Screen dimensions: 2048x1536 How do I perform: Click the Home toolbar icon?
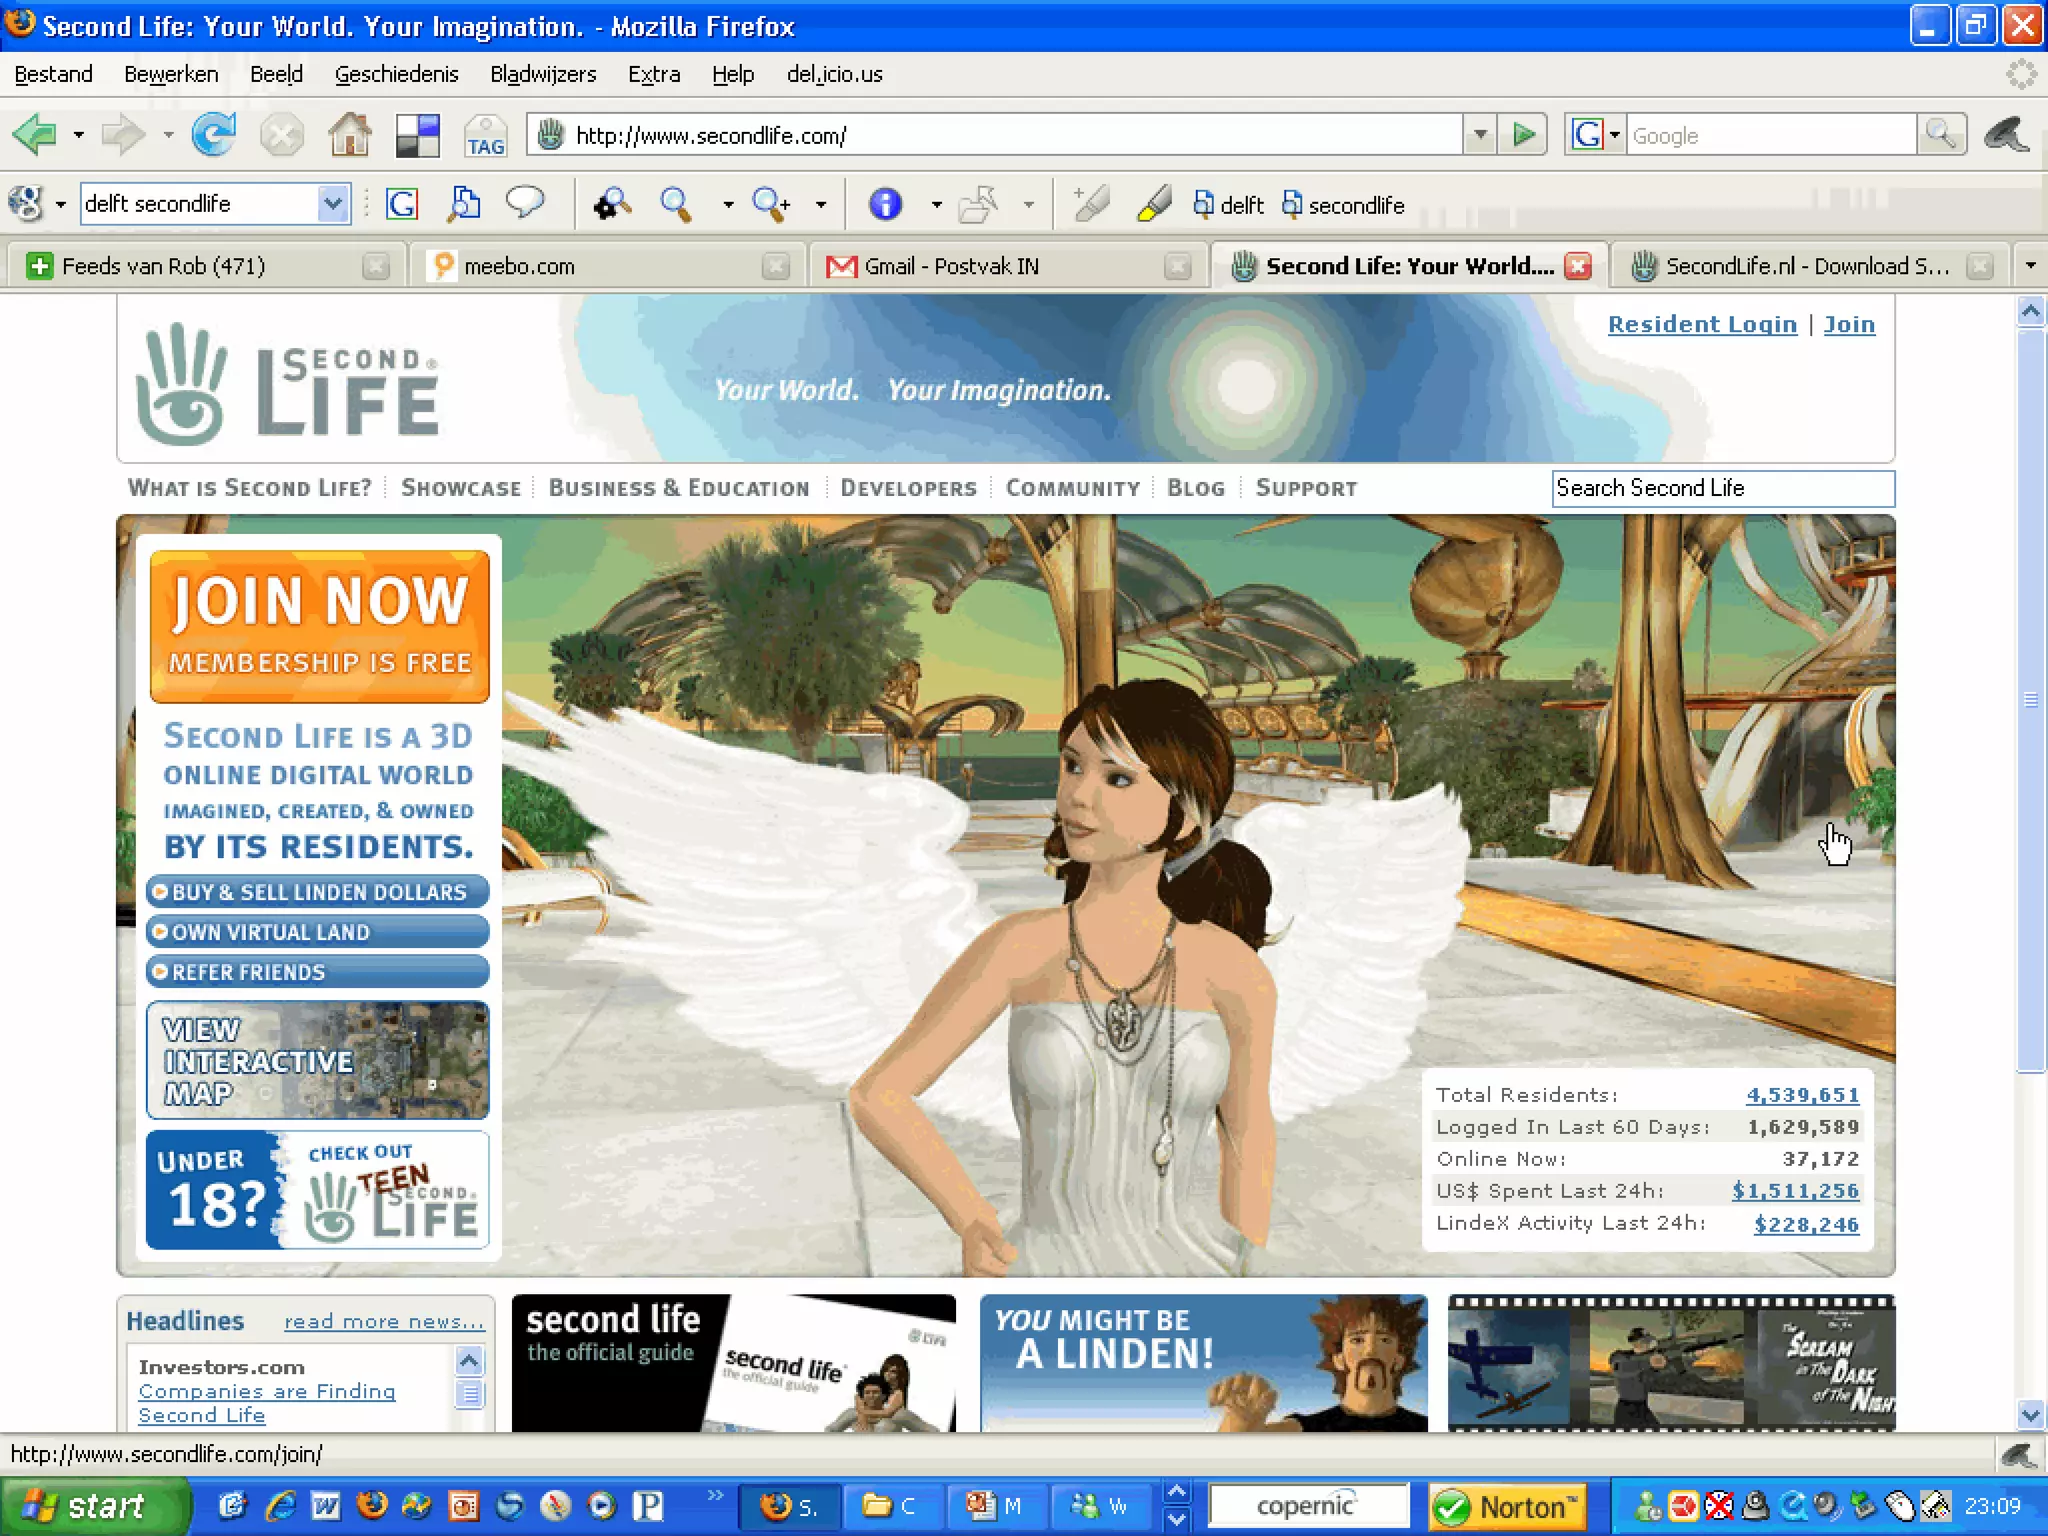(349, 134)
